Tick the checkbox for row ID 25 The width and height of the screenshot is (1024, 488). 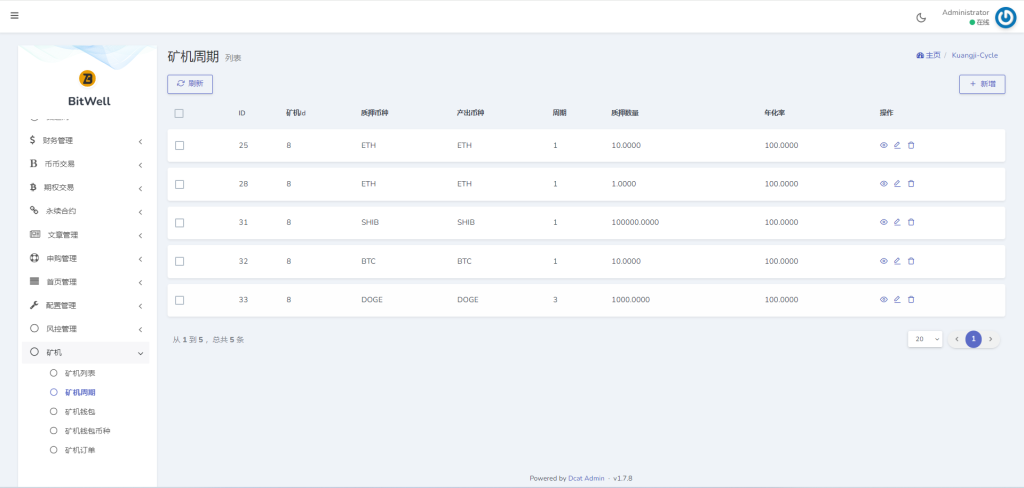[179, 145]
